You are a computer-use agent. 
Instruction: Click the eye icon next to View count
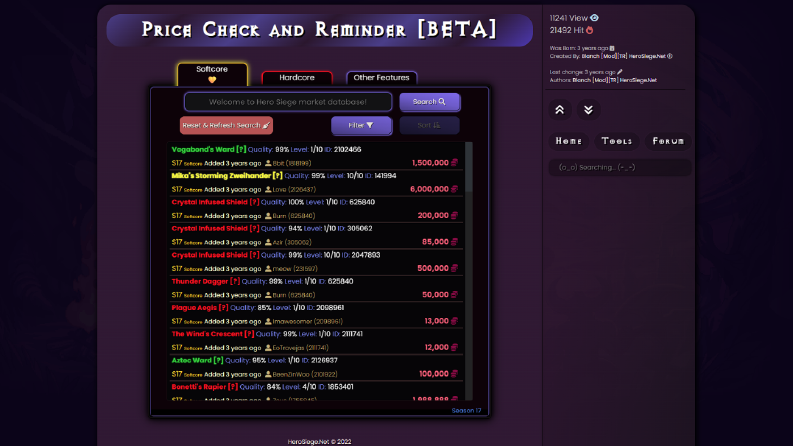(x=595, y=18)
